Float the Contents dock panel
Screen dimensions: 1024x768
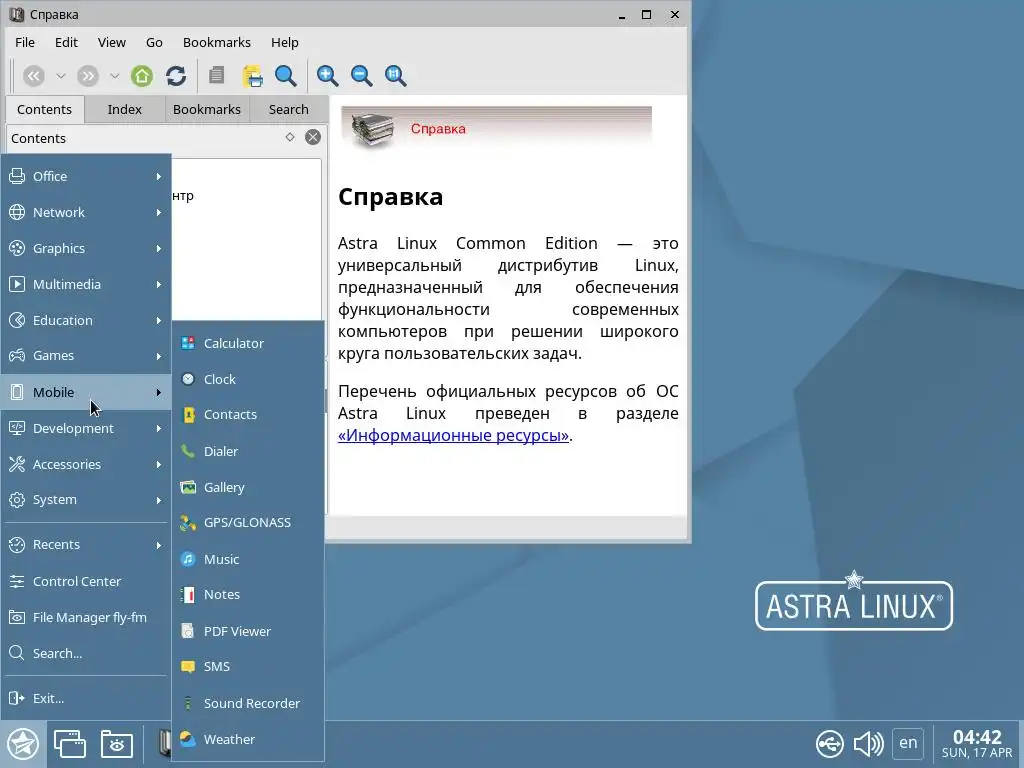(x=290, y=137)
